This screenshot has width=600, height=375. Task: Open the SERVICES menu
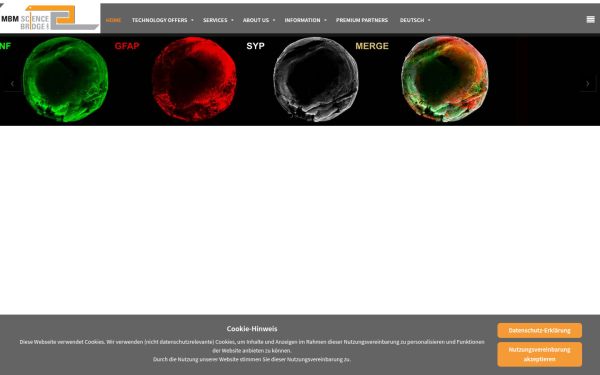pos(215,20)
